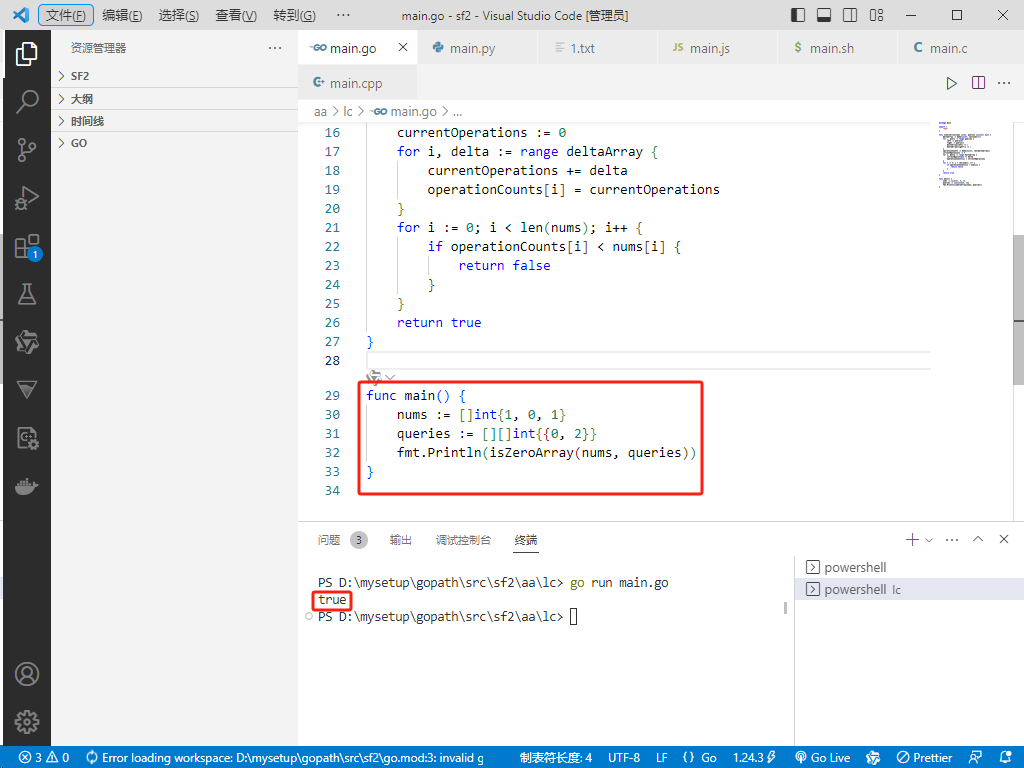Click Prettier status bar item

tap(924, 758)
